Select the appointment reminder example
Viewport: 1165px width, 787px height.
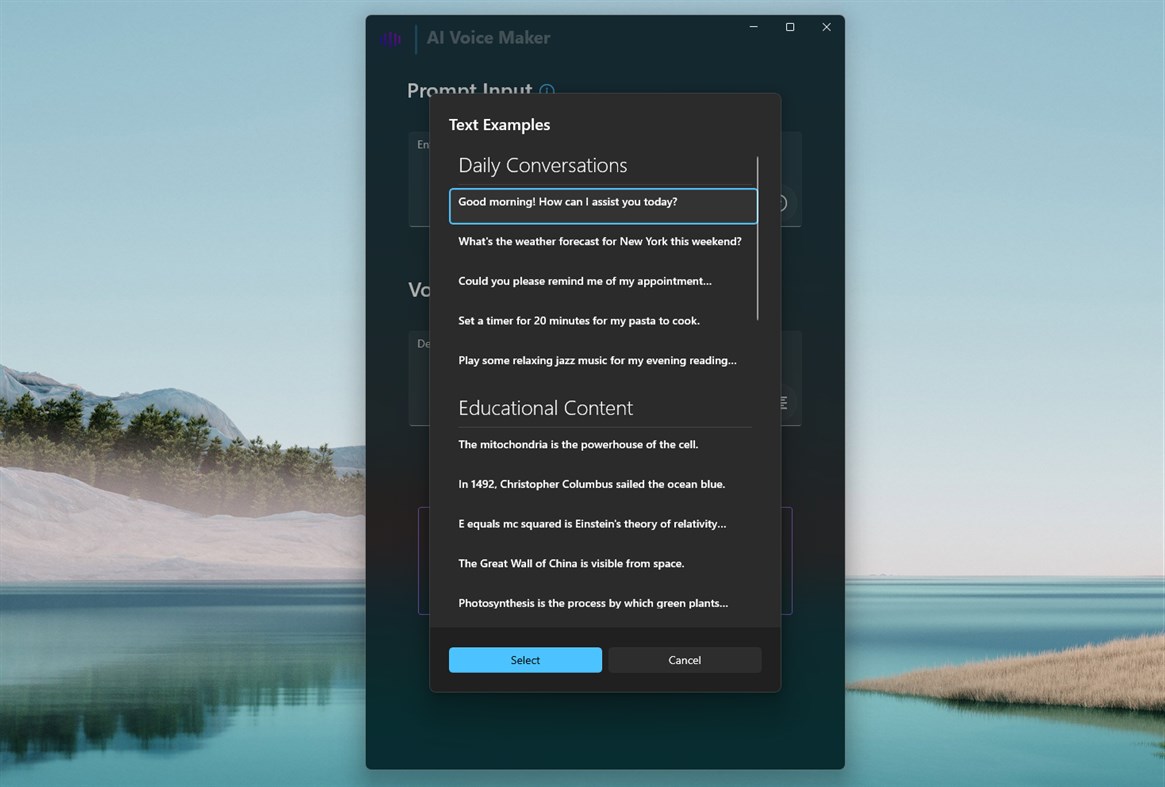585,281
